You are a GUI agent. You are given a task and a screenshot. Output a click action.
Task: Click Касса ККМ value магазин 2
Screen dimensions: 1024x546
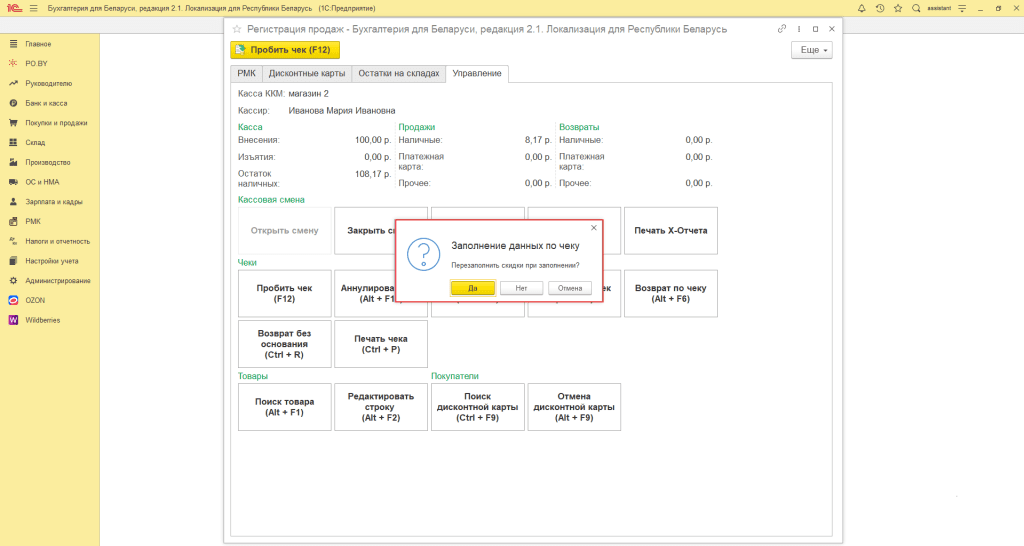click(308, 94)
